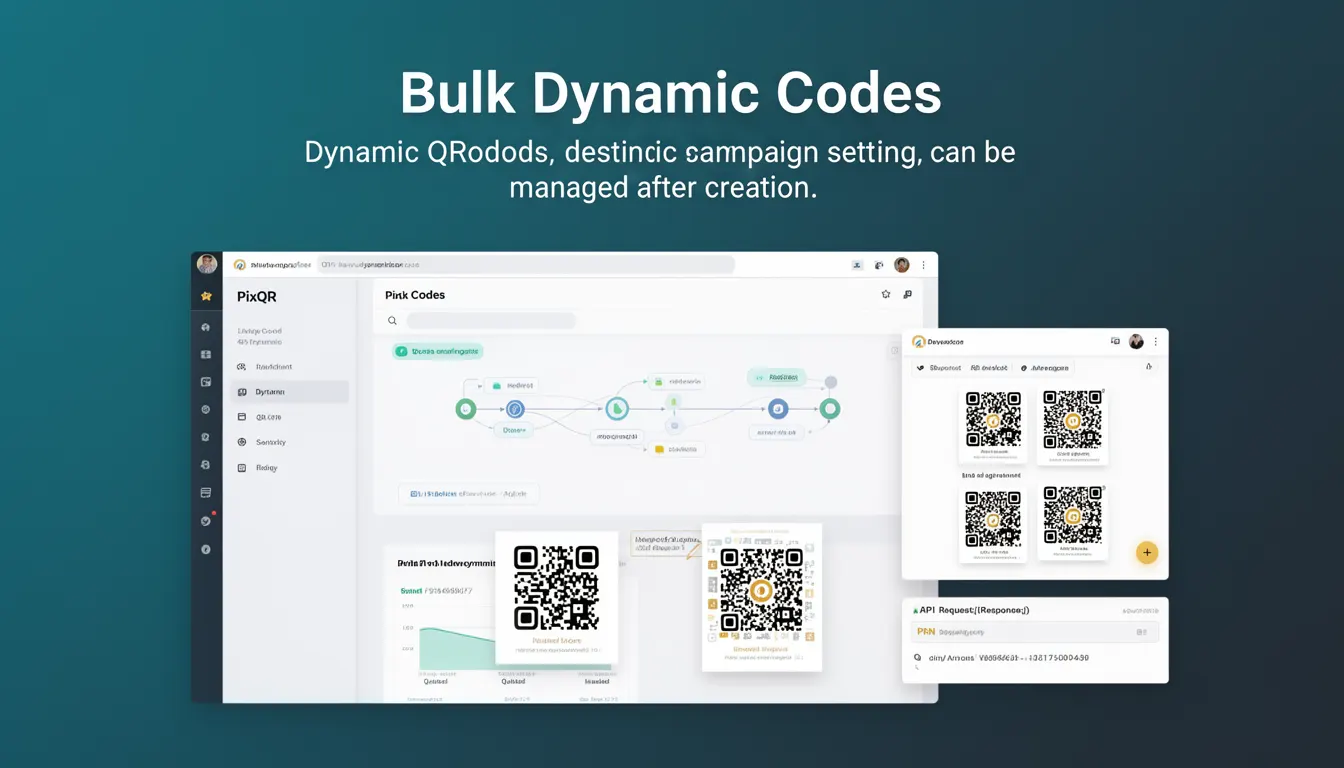
Task: Open bottom-right QR code in the small grid window
Action: (x=1072, y=522)
